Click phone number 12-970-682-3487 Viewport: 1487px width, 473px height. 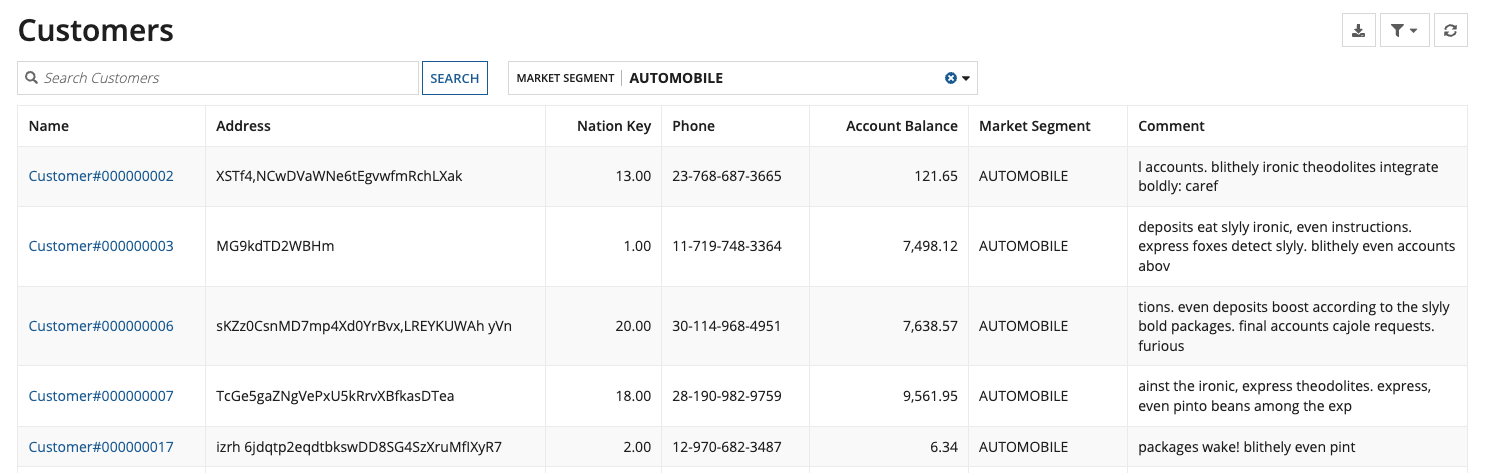pos(727,446)
